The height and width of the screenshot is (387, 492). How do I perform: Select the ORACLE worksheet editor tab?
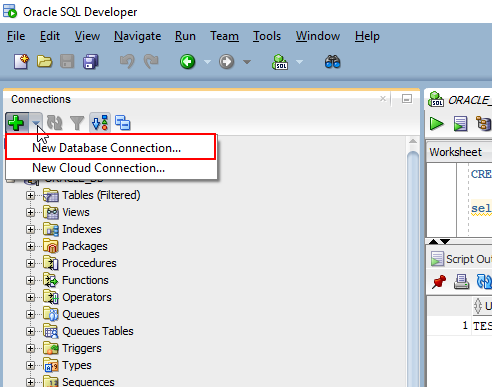tap(460, 100)
